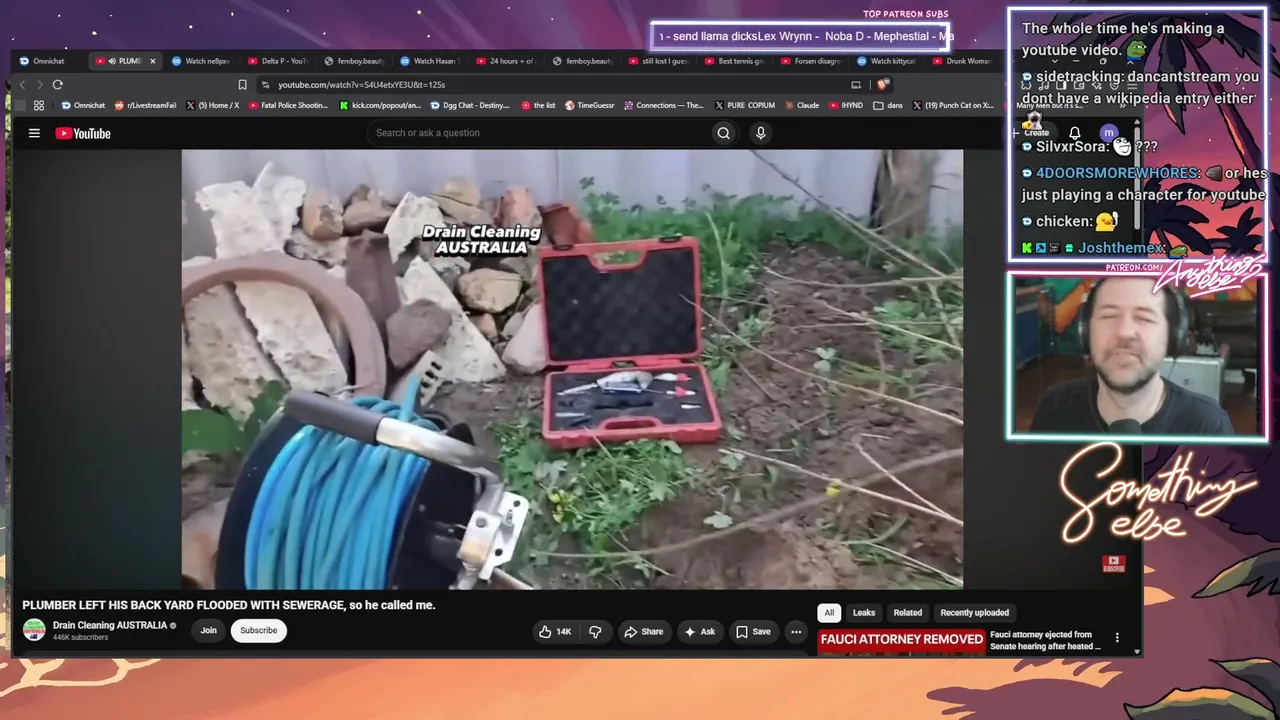The height and width of the screenshot is (720, 1280).
Task: Open the Drain Cleaning AUSTRALIA channel name
Action: click(x=110, y=626)
